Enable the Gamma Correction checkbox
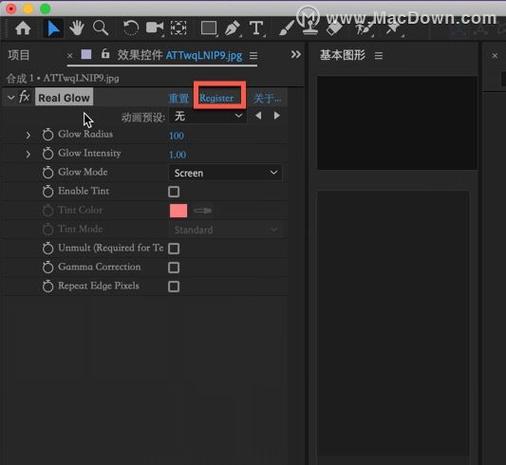506x465 pixels. pos(174,267)
